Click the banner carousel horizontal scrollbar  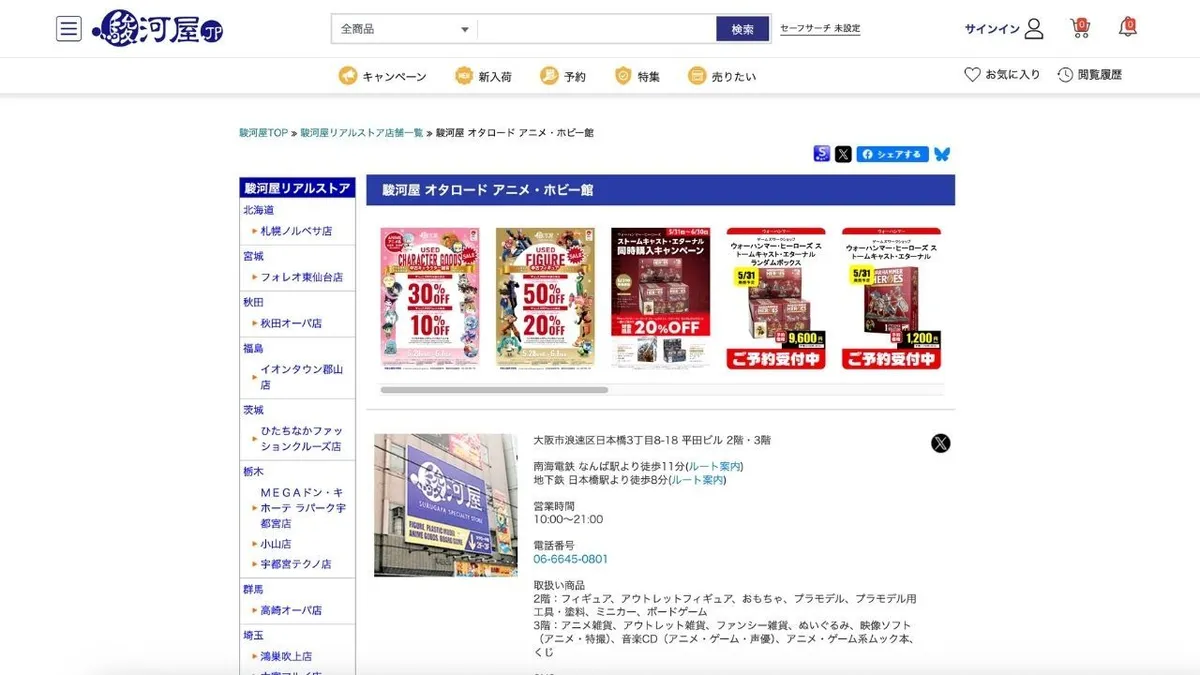(494, 390)
